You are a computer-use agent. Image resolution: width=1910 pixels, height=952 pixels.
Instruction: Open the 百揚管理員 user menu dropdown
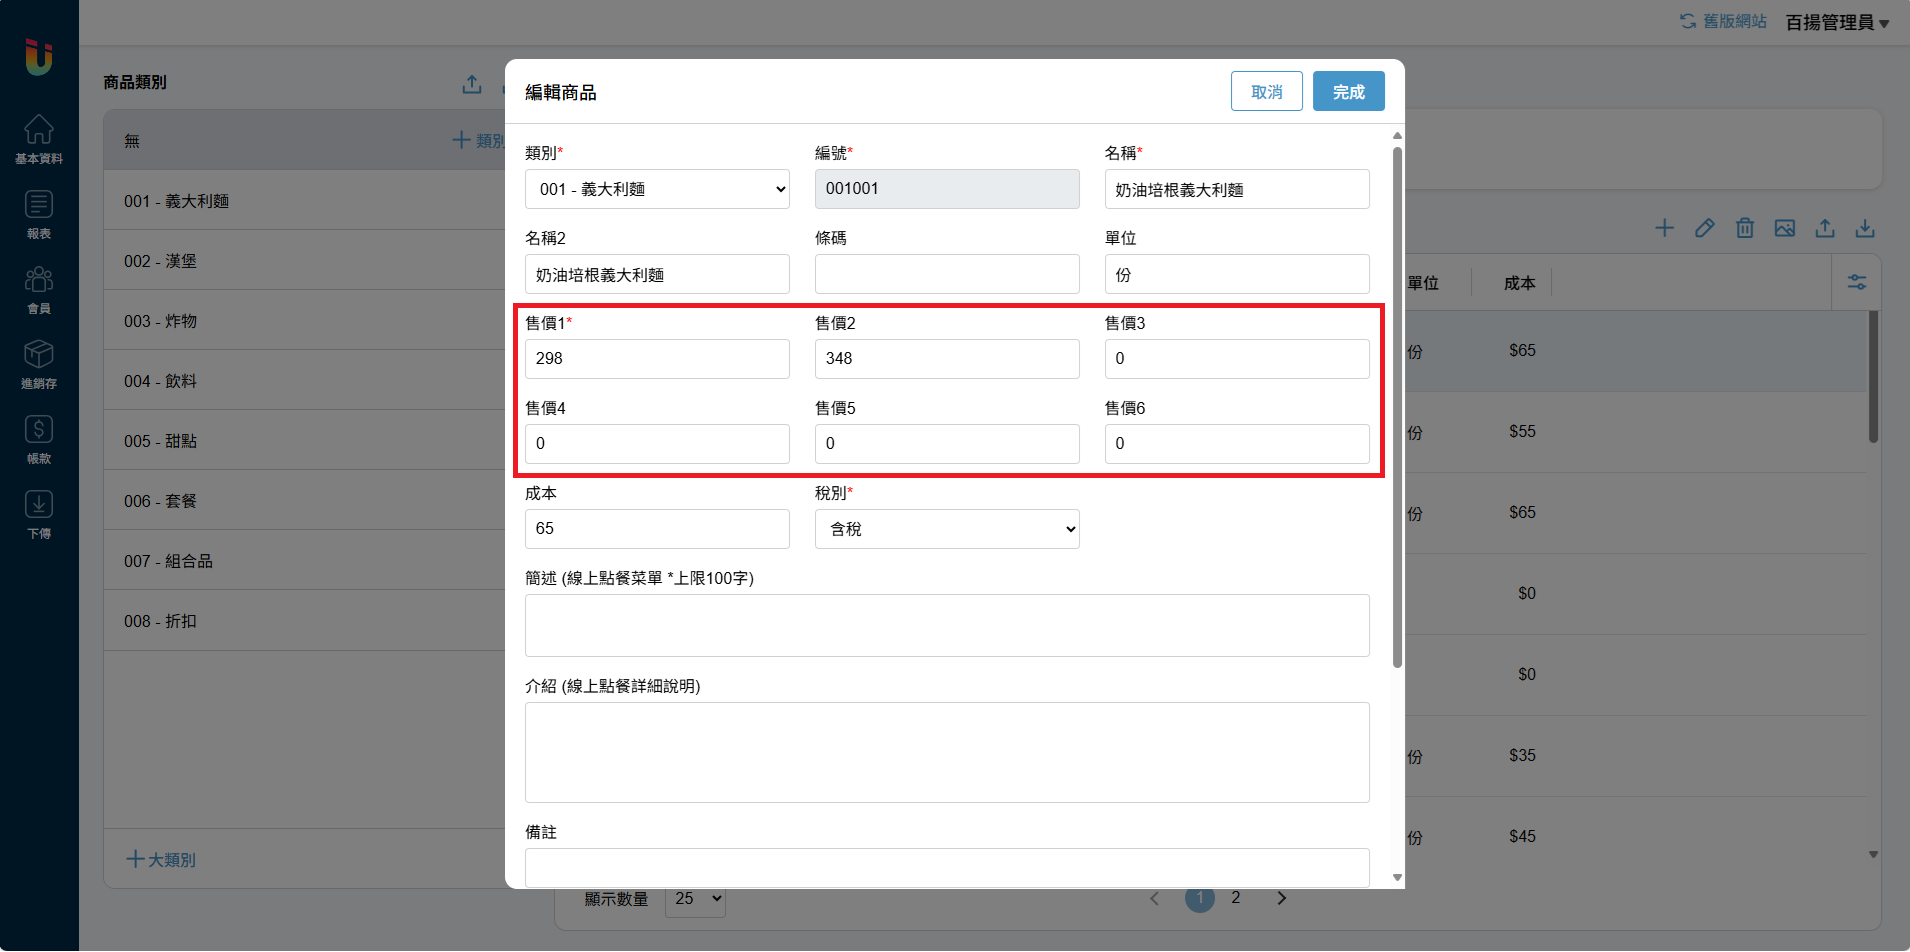click(x=1837, y=22)
